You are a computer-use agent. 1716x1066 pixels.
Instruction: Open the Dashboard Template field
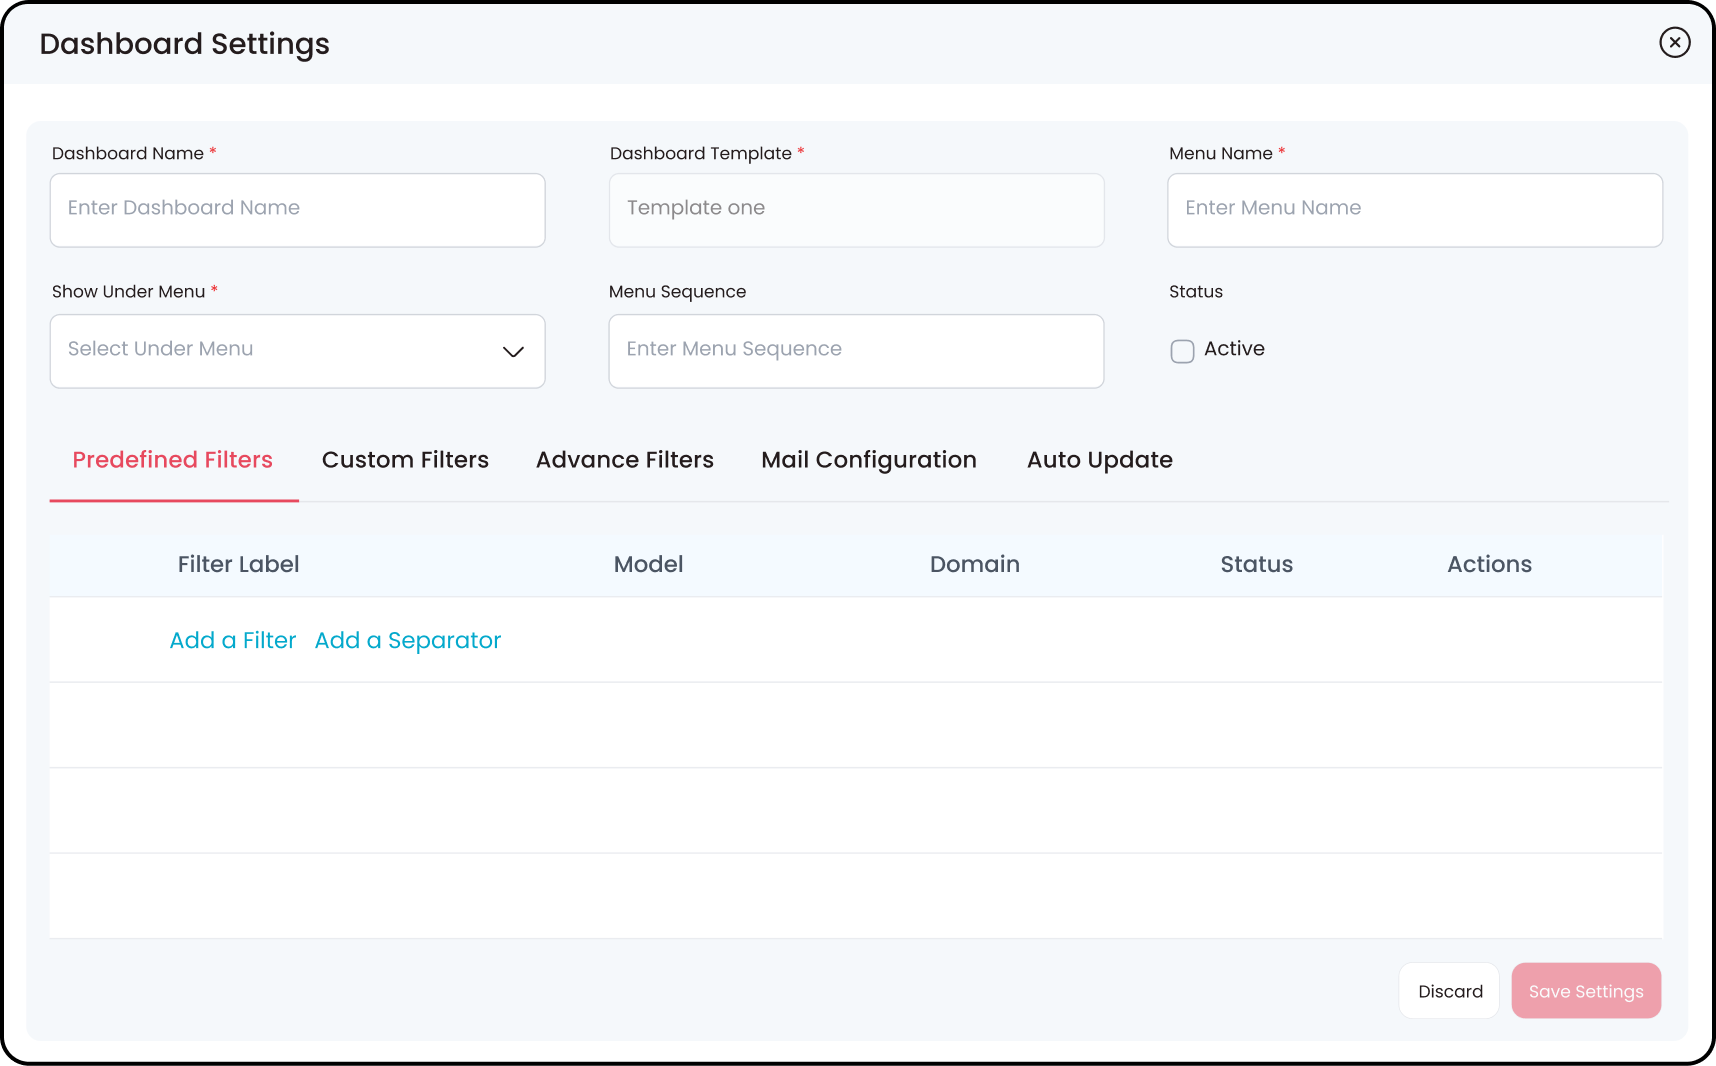(856, 210)
